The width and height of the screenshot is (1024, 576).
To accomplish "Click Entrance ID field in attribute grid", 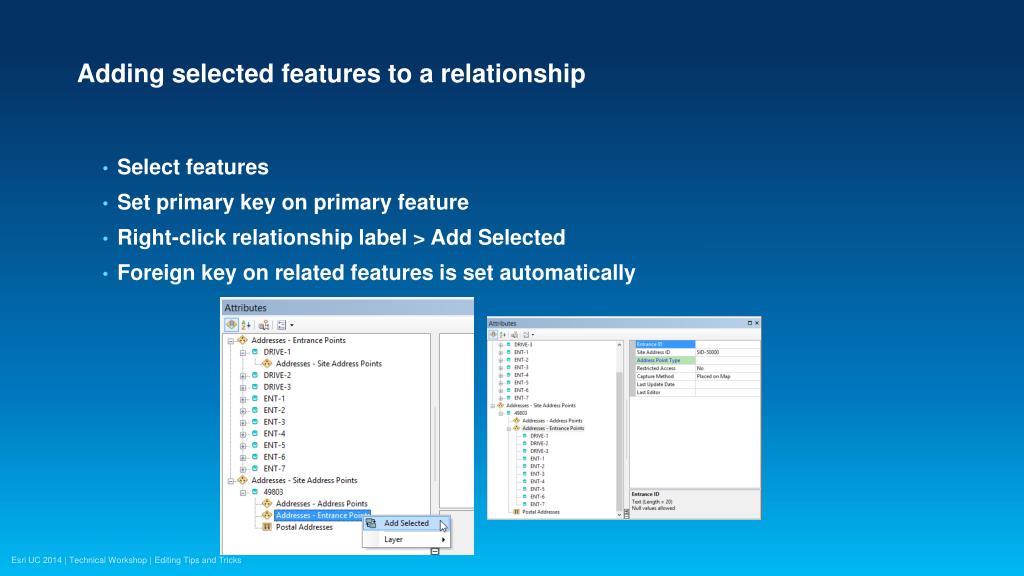I will pos(665,344).
